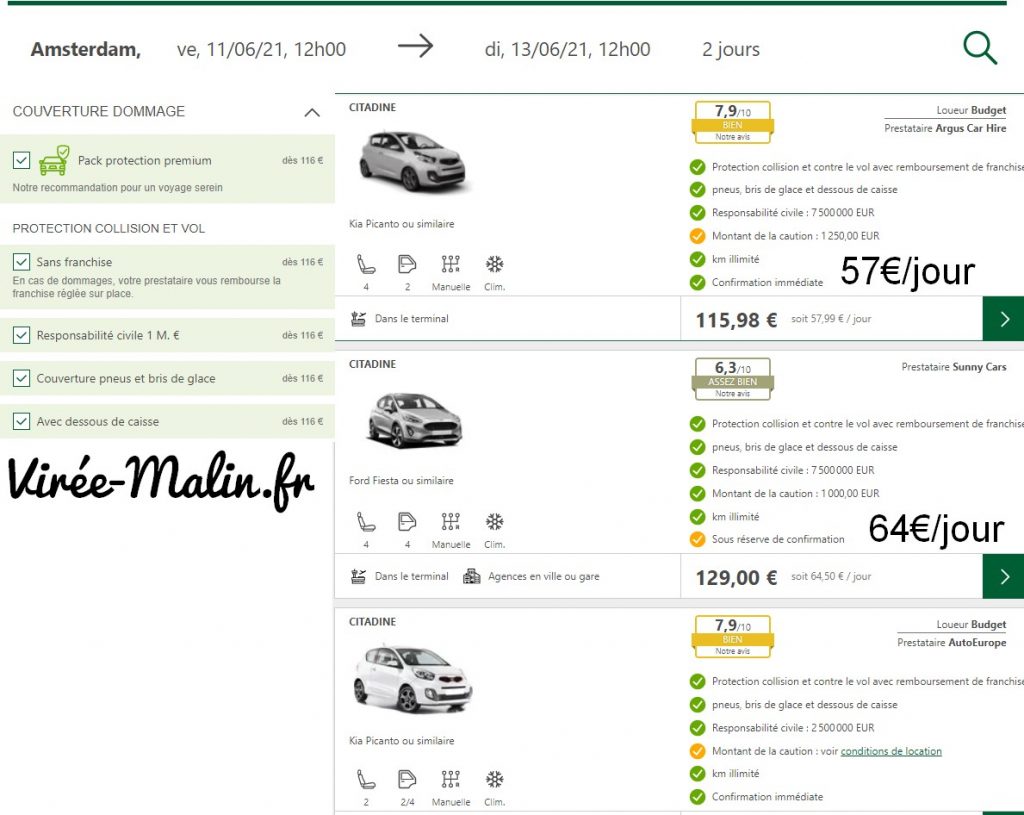This screenshot has width=1024, height=815.
Task: Click the 'Agences en ville ou gare' icon
Action: pos(469,576)
